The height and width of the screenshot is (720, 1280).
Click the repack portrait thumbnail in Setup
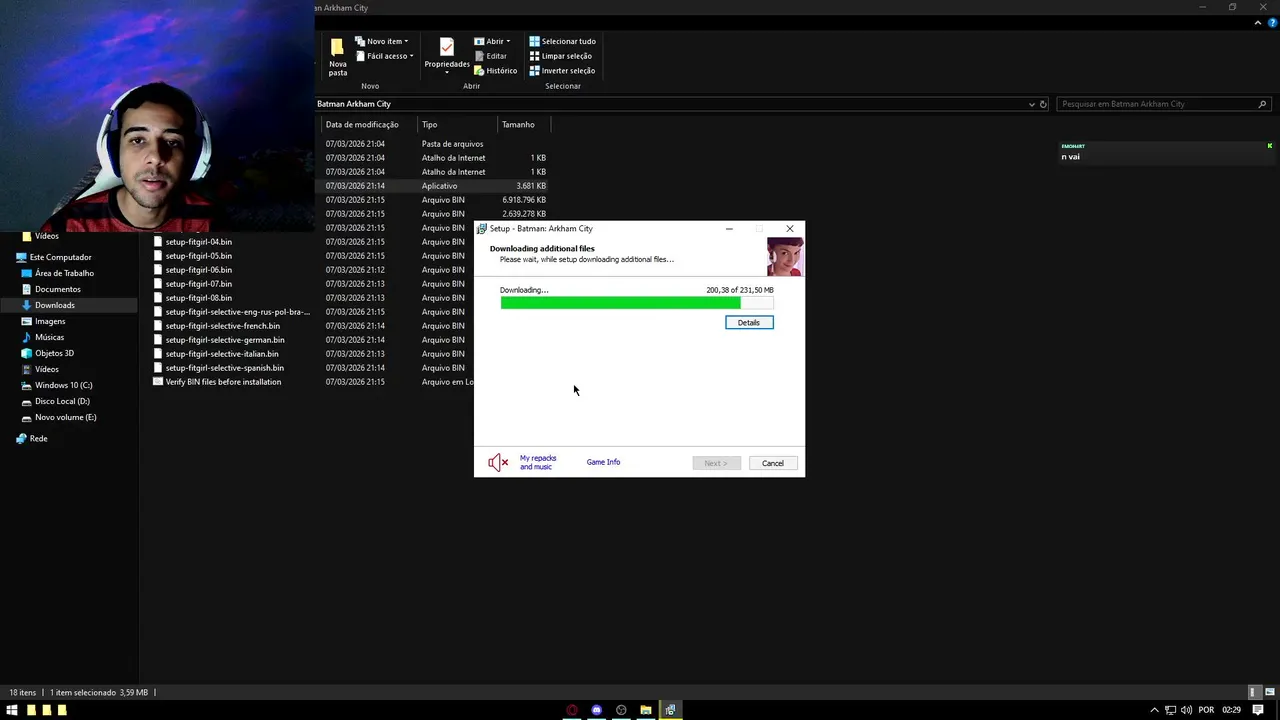[x=785, y=257]
